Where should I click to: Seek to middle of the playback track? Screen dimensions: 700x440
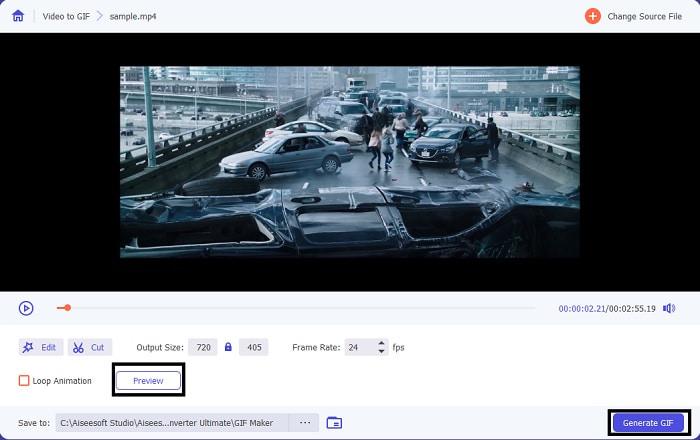[296, 308]
